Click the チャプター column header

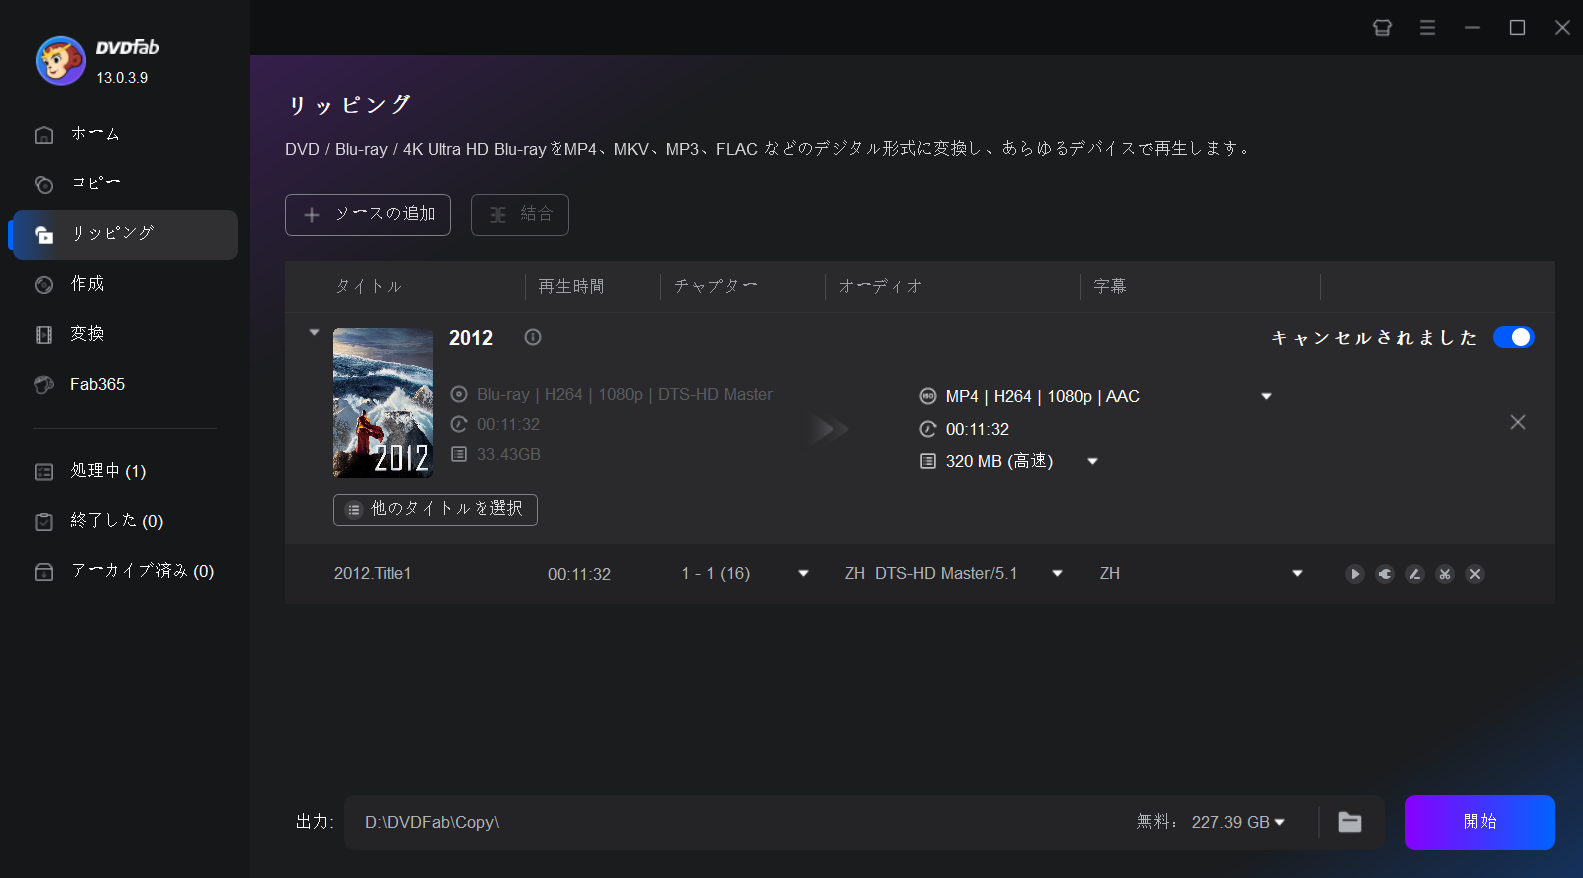point(715,287)
